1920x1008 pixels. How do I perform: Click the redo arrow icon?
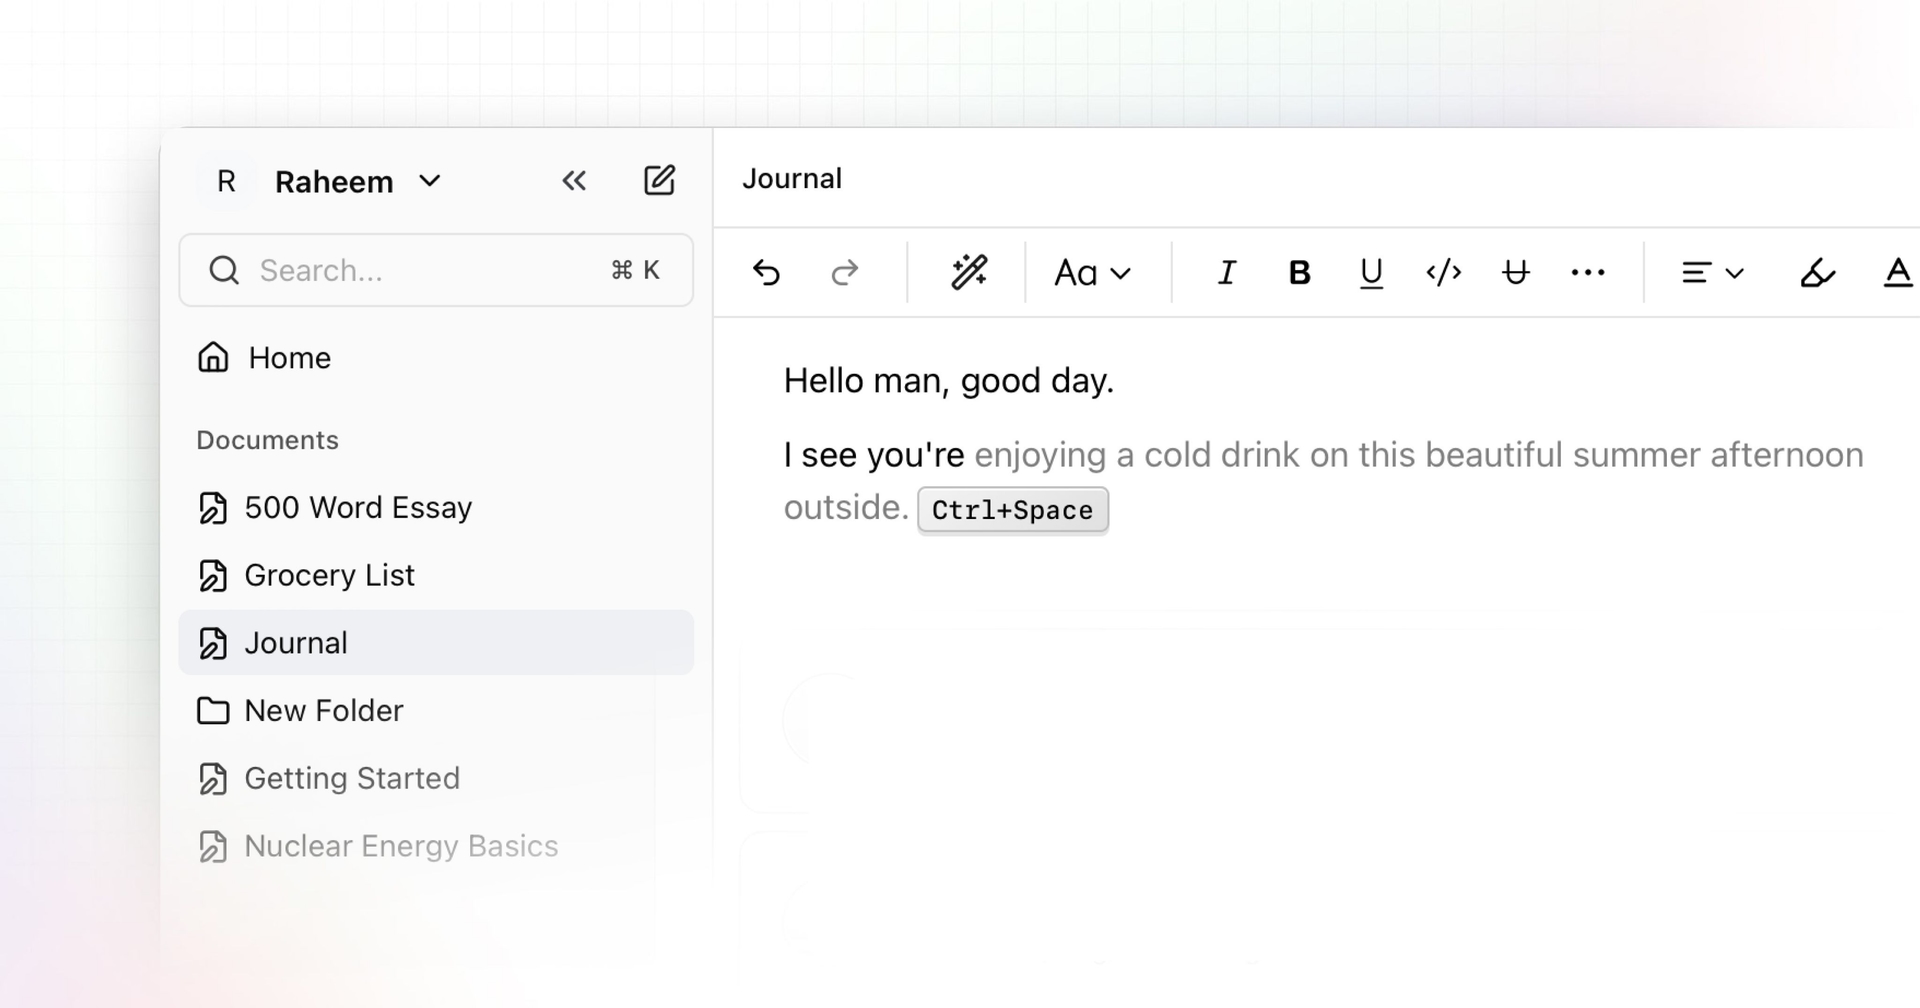pyautogui.click(x=845, y=272)
